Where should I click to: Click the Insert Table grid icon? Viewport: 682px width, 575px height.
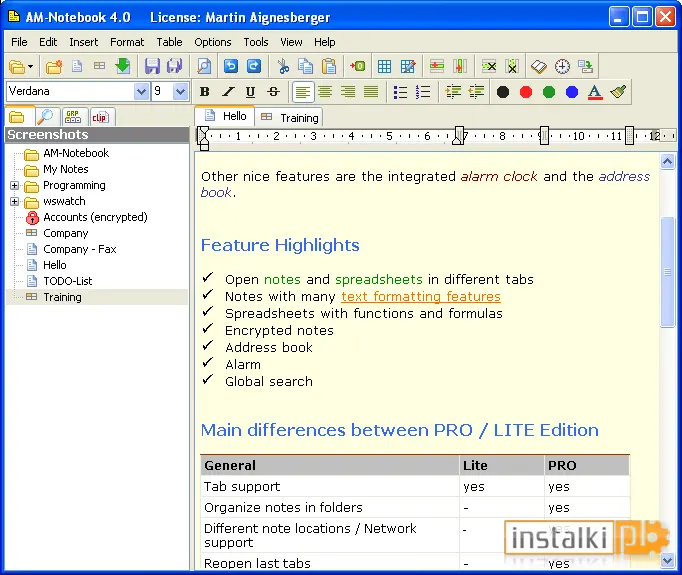pos(384,67)
